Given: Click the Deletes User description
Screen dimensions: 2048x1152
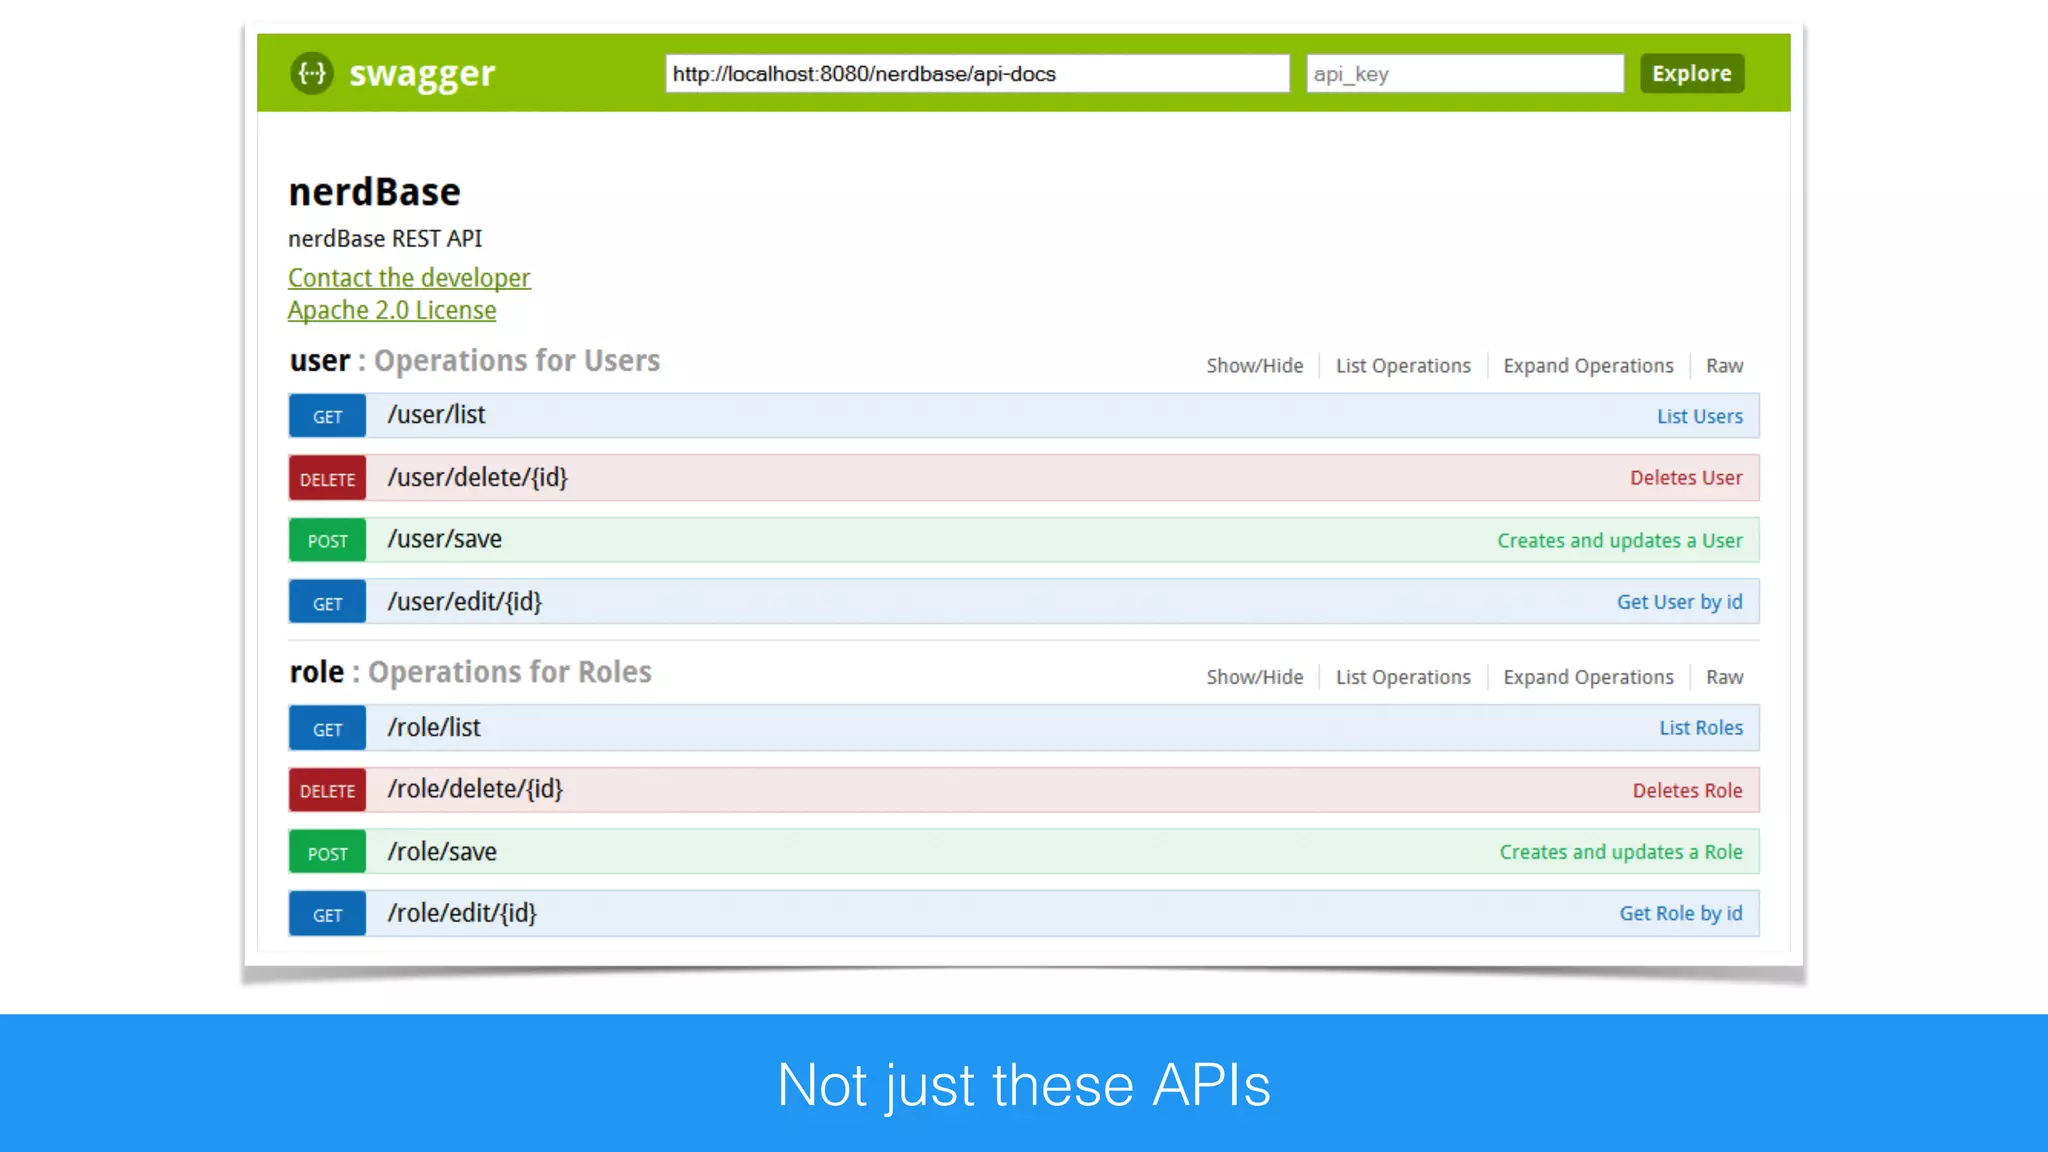Looking at the screenshot, I should 1686,478.
